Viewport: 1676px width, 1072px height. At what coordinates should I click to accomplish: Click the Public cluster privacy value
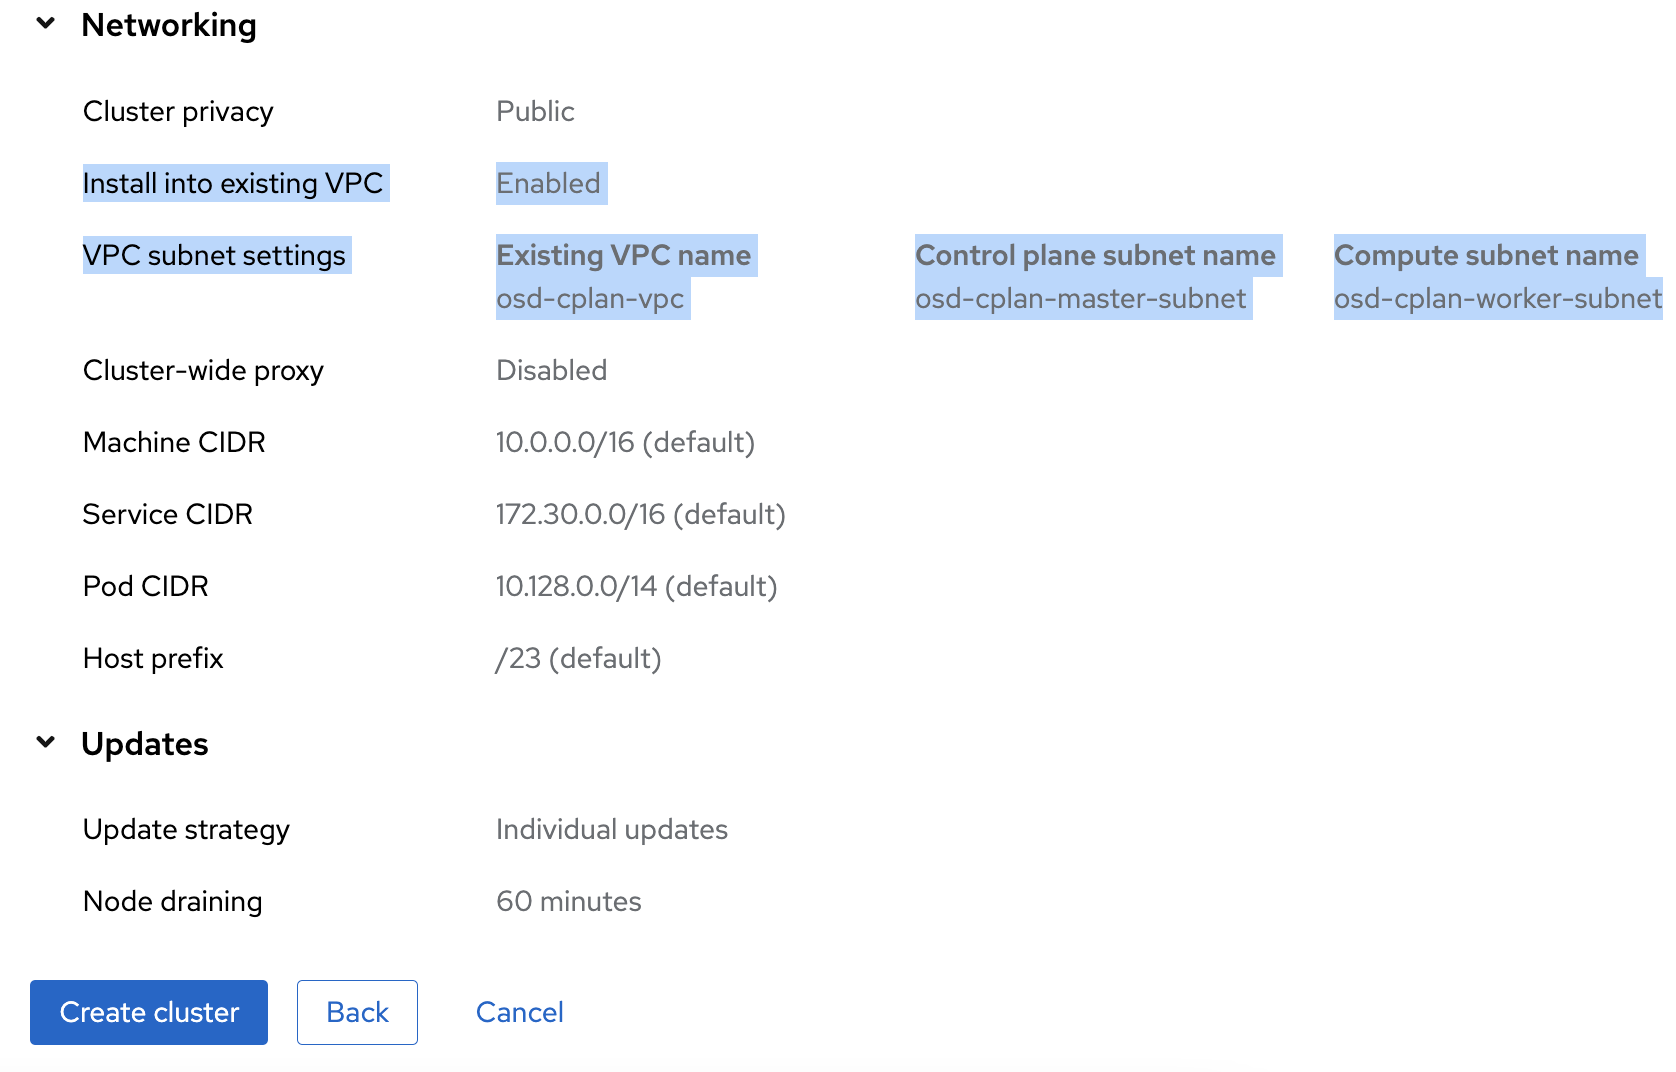[x=535, y=111]
